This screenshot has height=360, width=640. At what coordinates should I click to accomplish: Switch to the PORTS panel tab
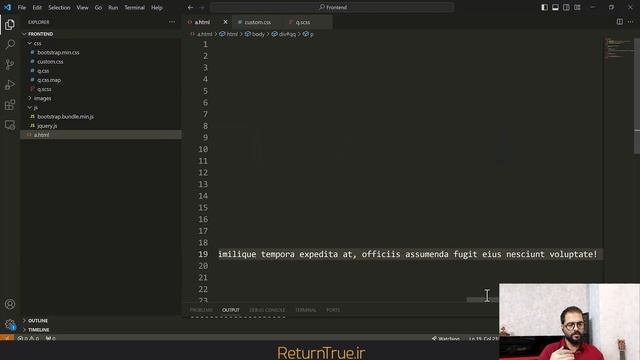point(333,310)
